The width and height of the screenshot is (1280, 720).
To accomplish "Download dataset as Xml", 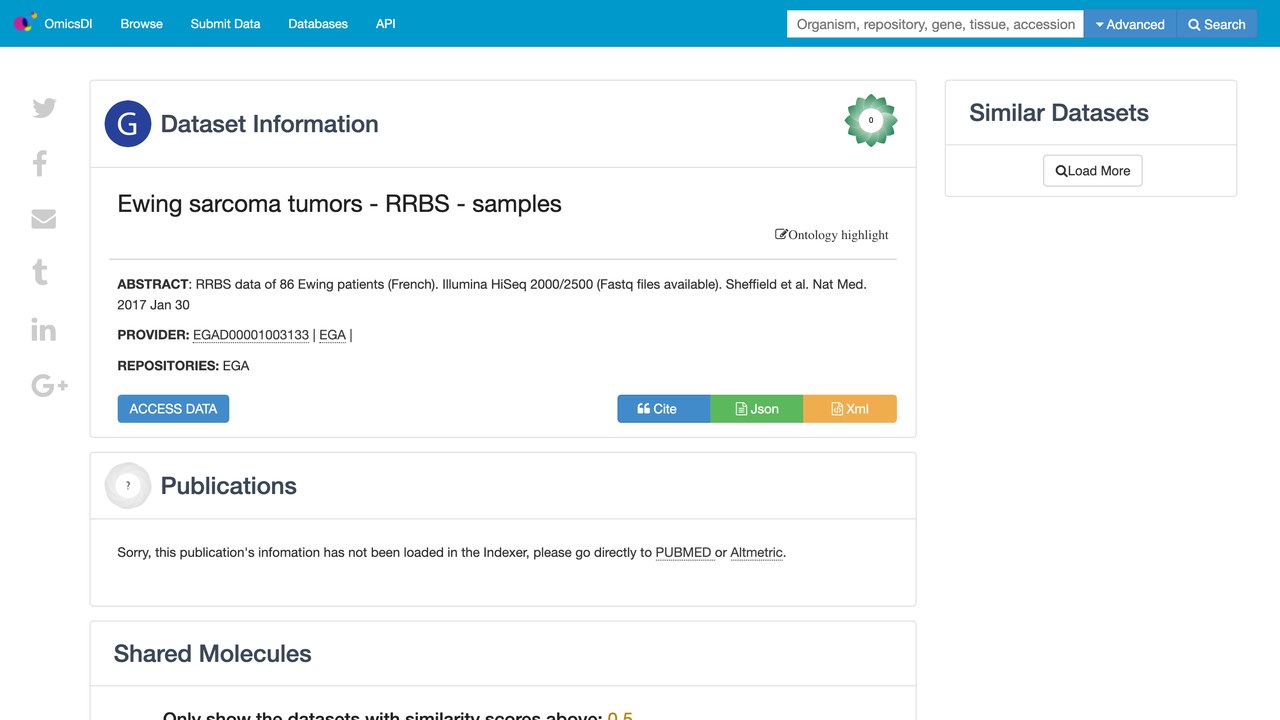I will pyautogui.click(x=850, y=409).
